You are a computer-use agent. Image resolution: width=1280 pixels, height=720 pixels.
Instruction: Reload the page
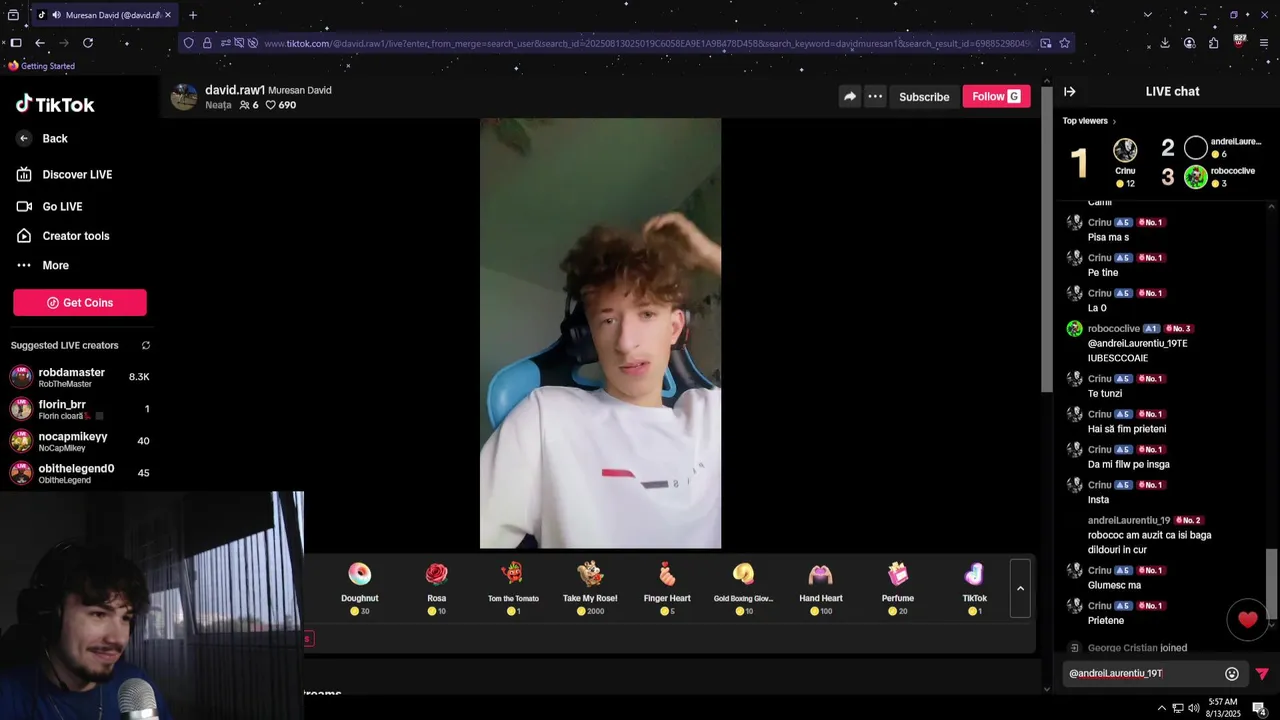[x=88, y=43]
